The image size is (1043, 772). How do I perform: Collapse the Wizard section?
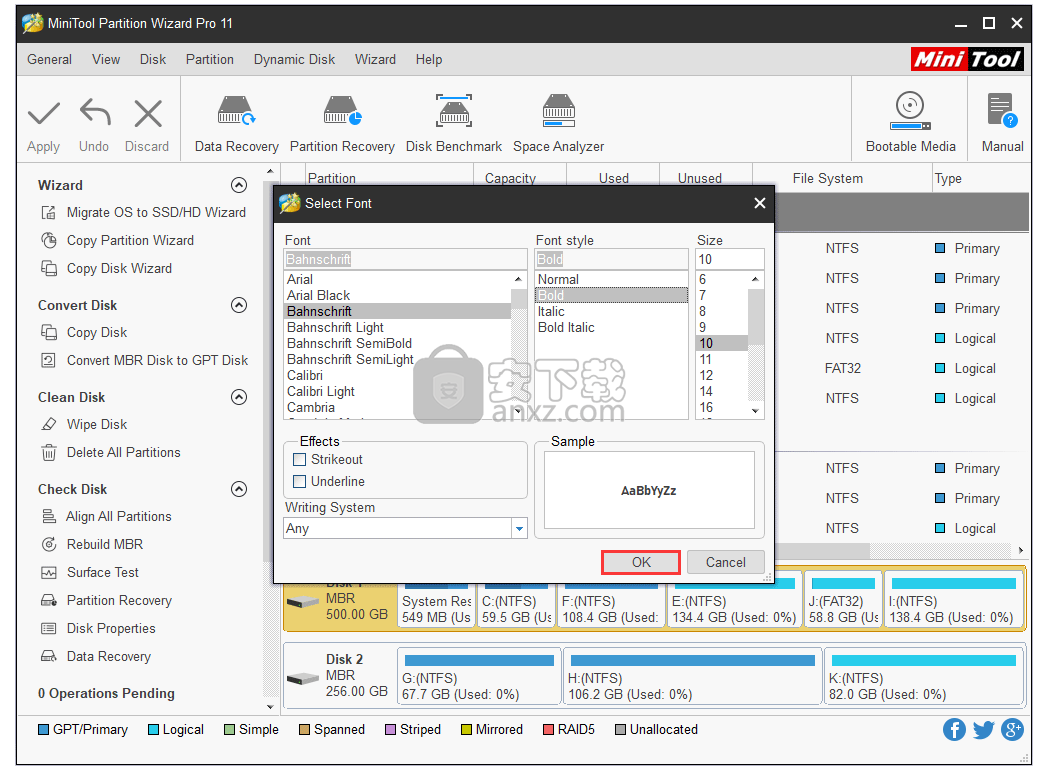(239, 185)
